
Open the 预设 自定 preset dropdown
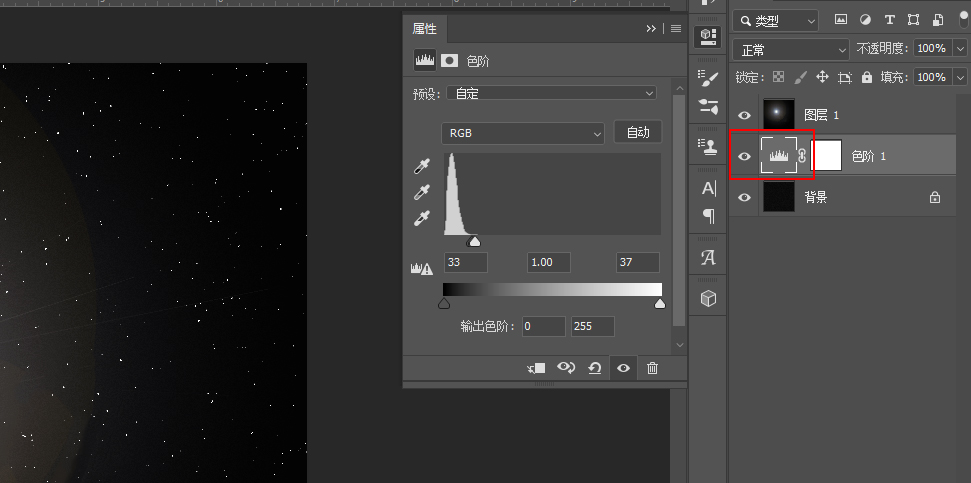point(552,94)
